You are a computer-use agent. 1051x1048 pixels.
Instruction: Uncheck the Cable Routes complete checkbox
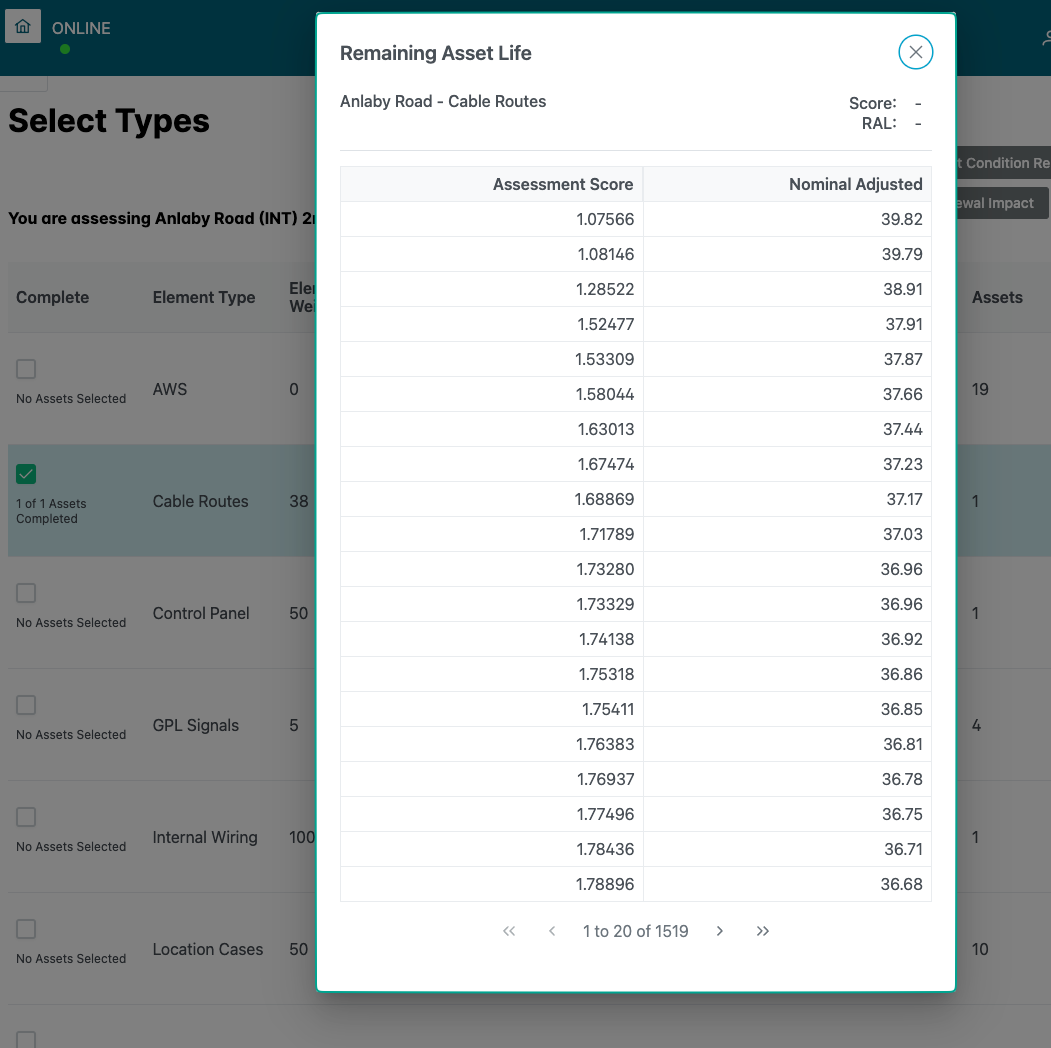26,474
